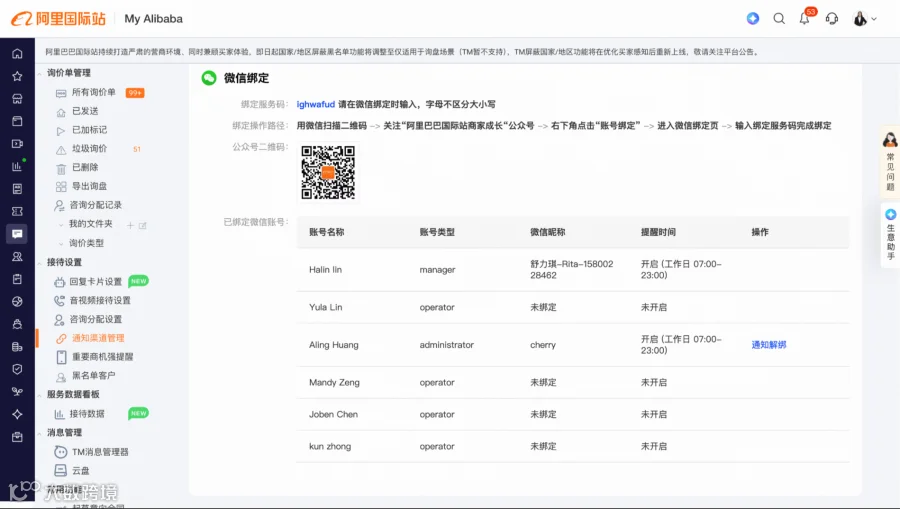
Task: Click the My Alibaba header title
Action: click(x=154, y=19)
